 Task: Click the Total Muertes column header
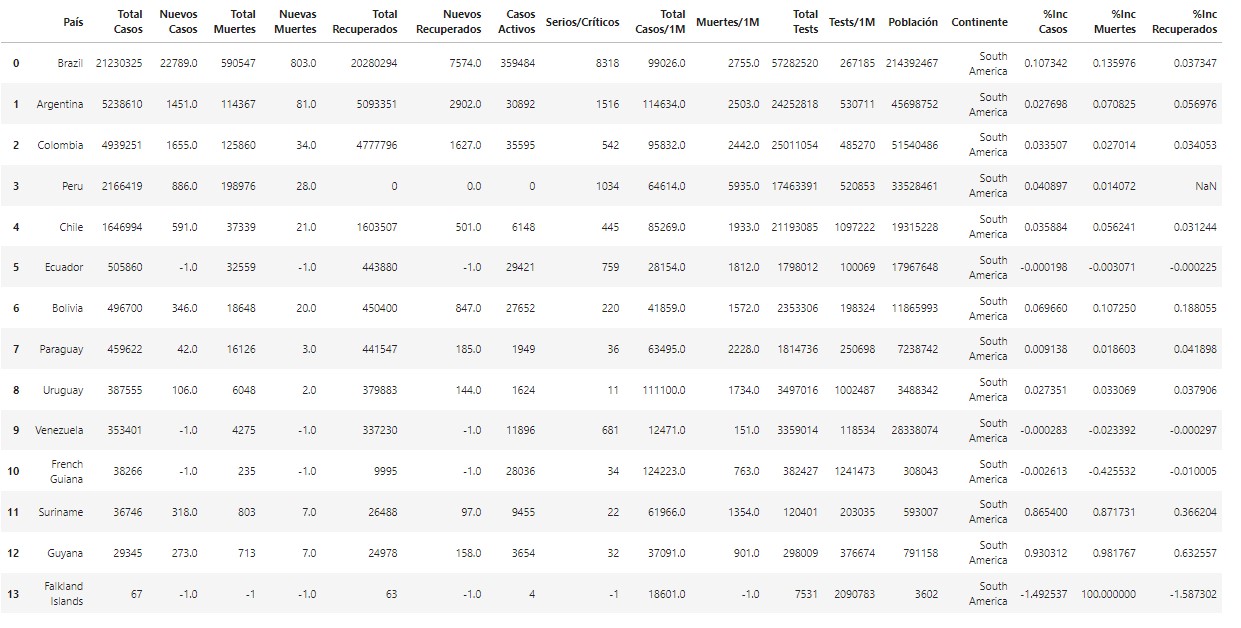pyautogui.click(x=235, y=22)
